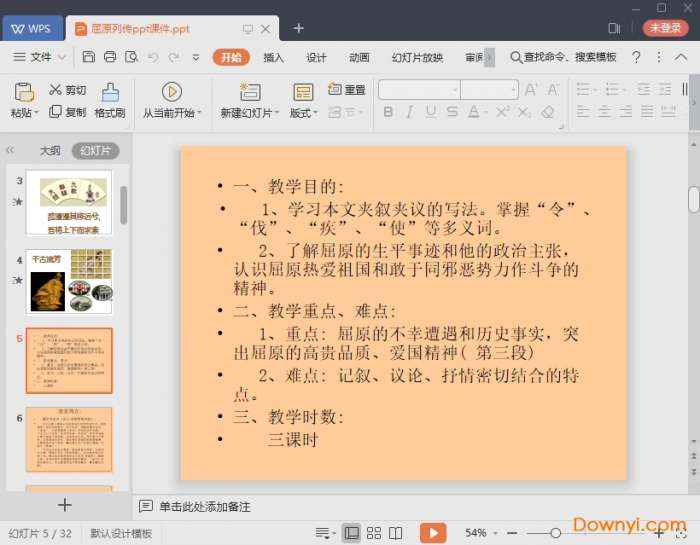The height and width of the screenshot is (545, 700).
Task: Start slideshow with the orange play button
Action: point(432,533)
